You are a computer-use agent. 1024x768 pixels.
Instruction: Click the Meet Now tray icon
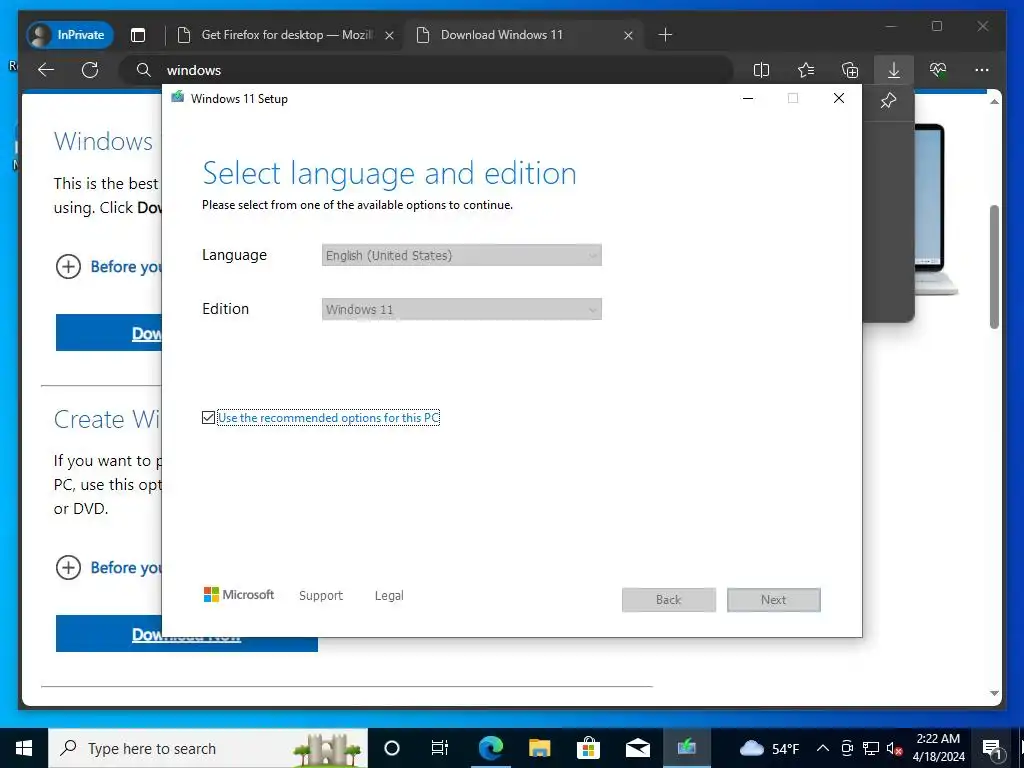[x=847, y=748]
